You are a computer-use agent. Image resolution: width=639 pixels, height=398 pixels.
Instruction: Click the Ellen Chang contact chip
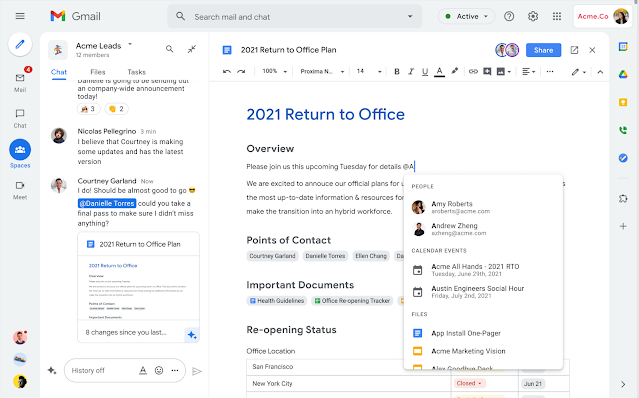coord(370,256)
